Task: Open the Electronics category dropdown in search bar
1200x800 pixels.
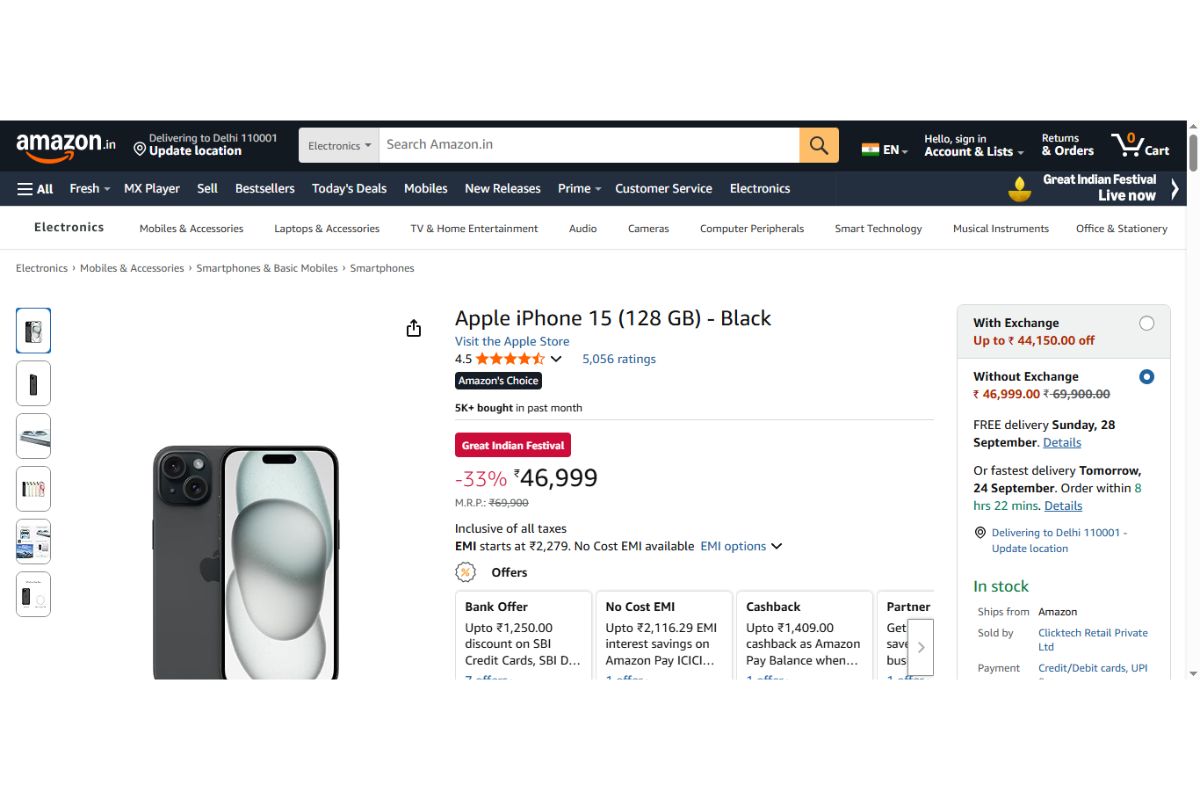Action: (338, 145)
